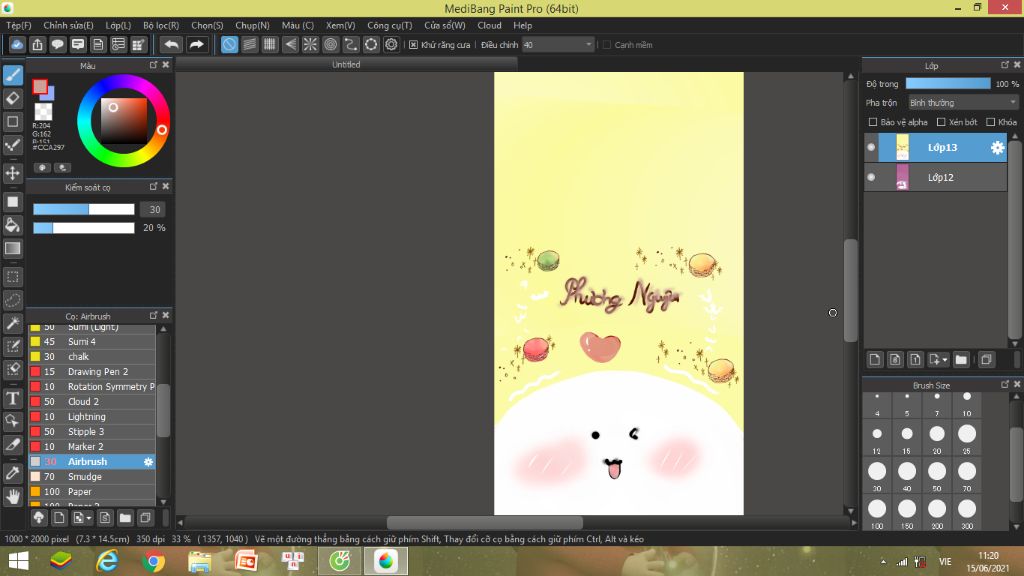The height and width of the screenshot is (576, 1024).
Task: Open the Bộ lọc(R) menu
Action: (161, 25)
